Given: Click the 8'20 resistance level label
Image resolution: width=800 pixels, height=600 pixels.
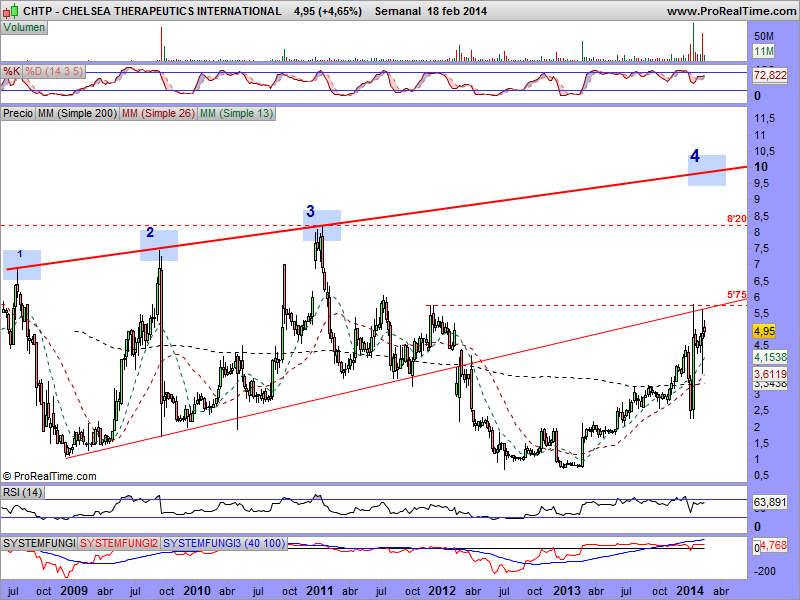Looking at the screenshot, I should [x=737, y=219].
